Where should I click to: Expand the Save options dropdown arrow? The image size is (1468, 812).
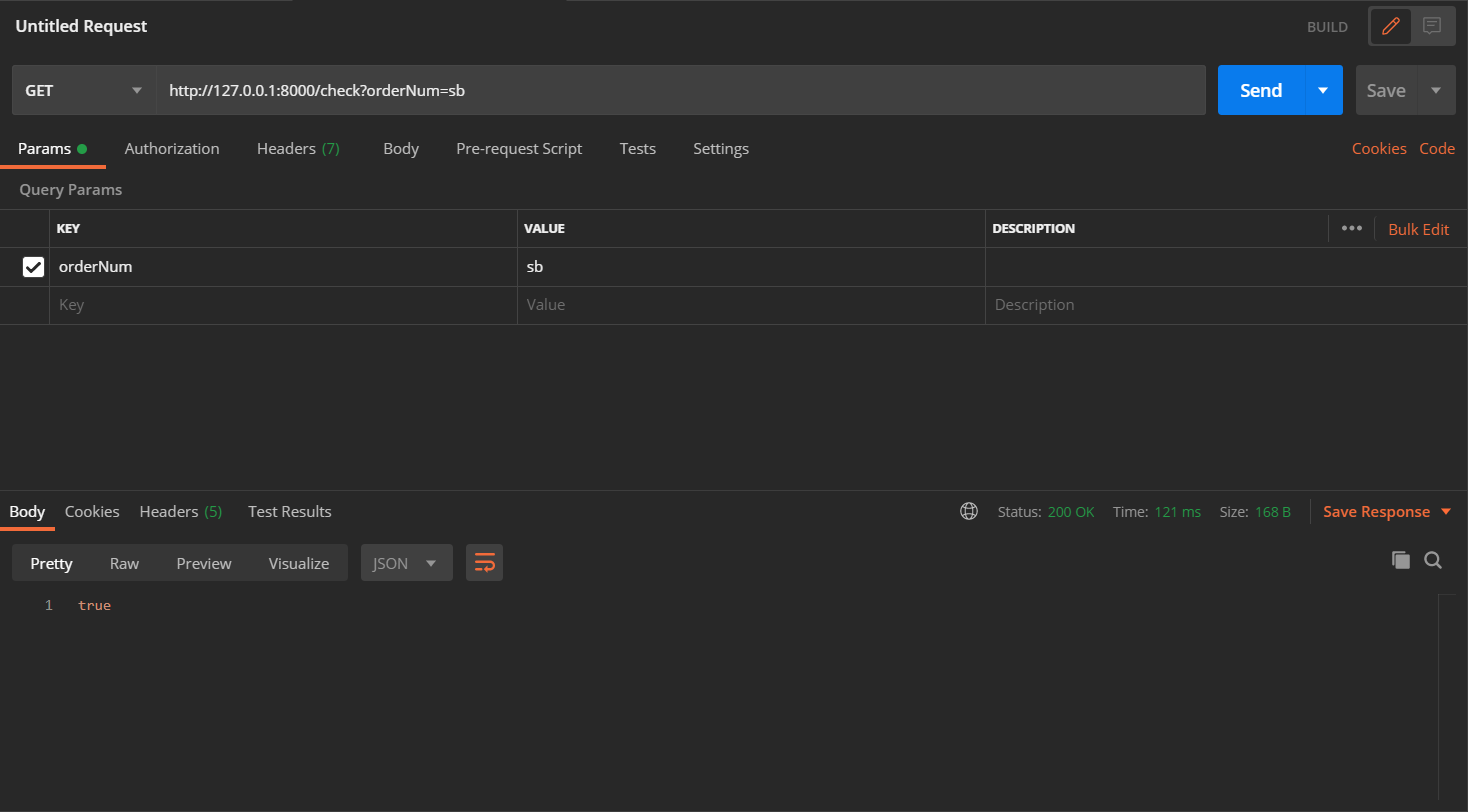(1436, 90)
